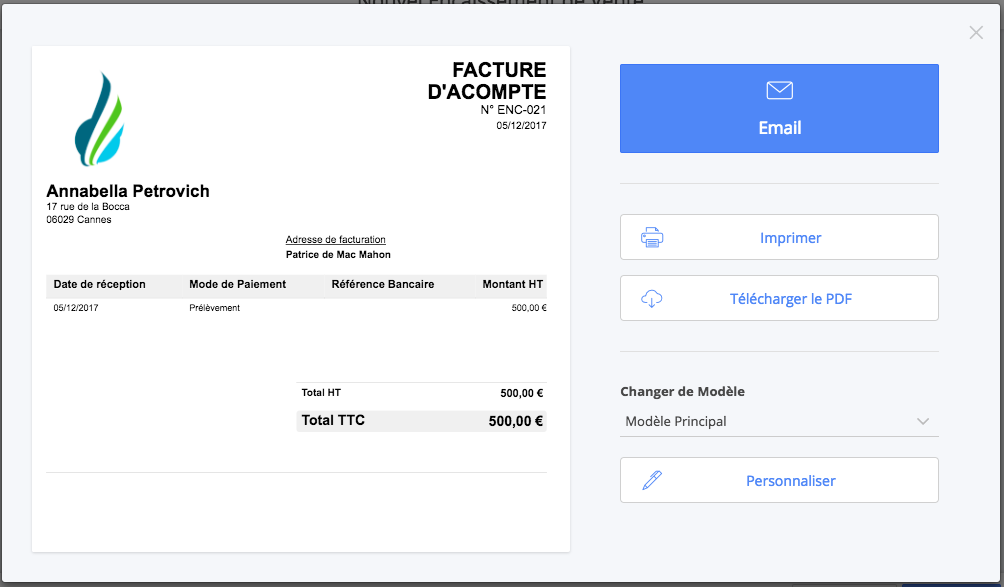Click the Mode de Paiement column header
This screenshot has width=1004, height=587.
click(238, 284)
